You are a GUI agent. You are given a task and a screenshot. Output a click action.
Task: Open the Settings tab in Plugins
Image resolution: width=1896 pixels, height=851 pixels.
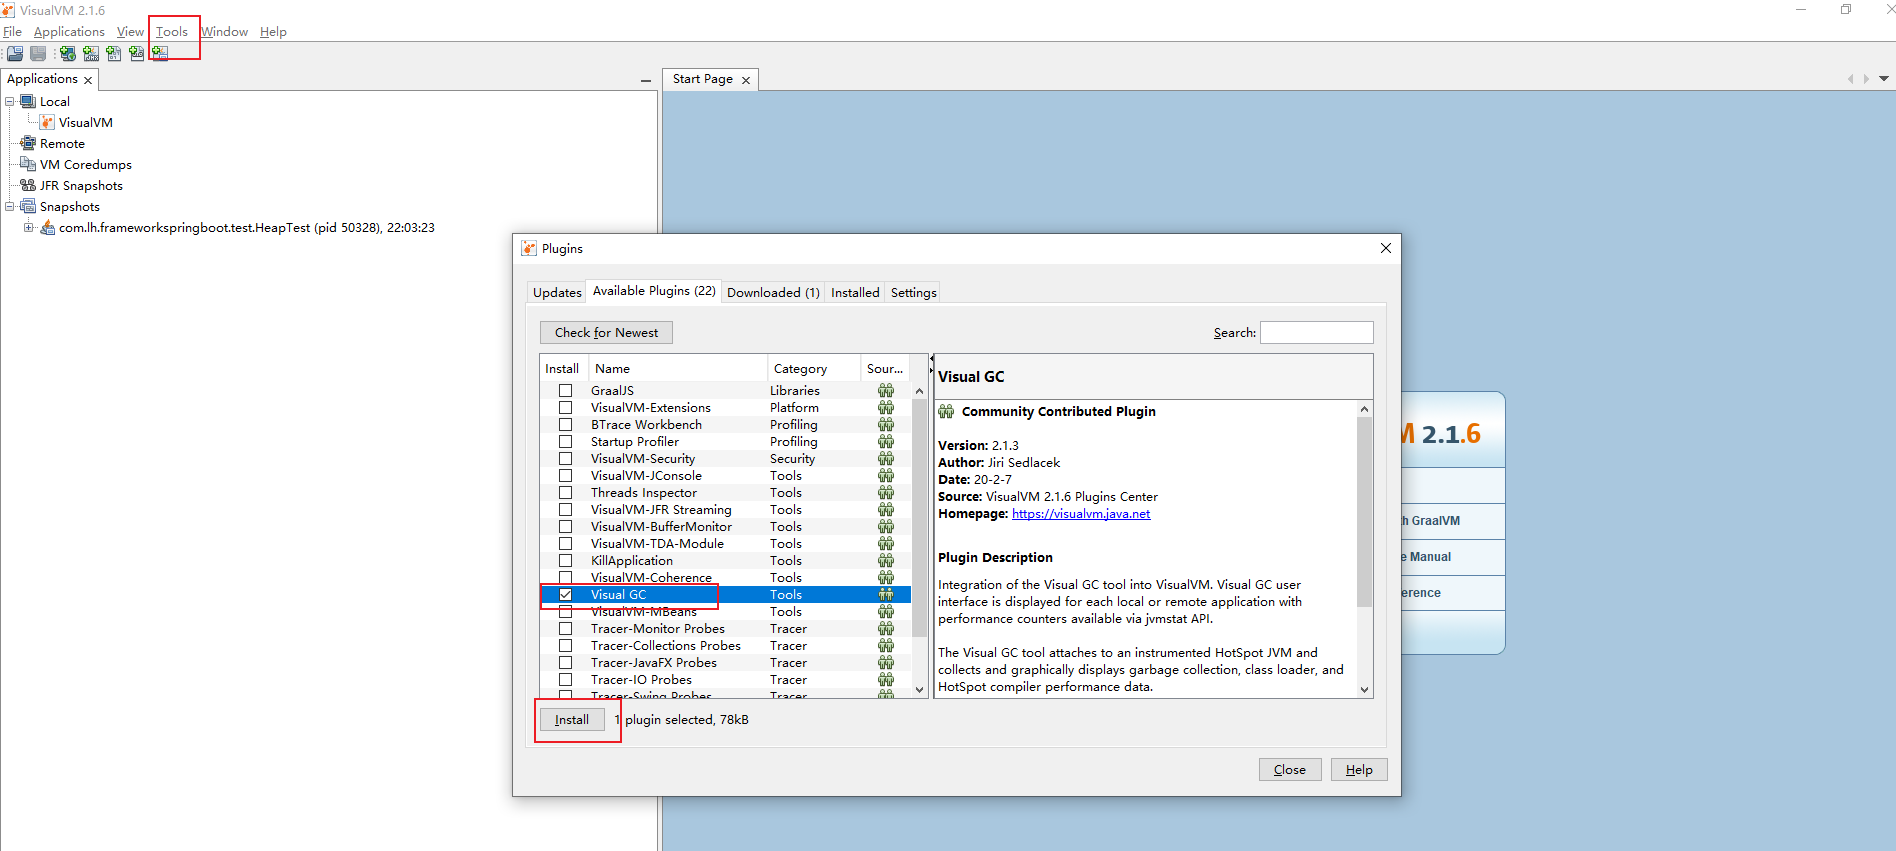pyautogui.click(x=914, y=292)
